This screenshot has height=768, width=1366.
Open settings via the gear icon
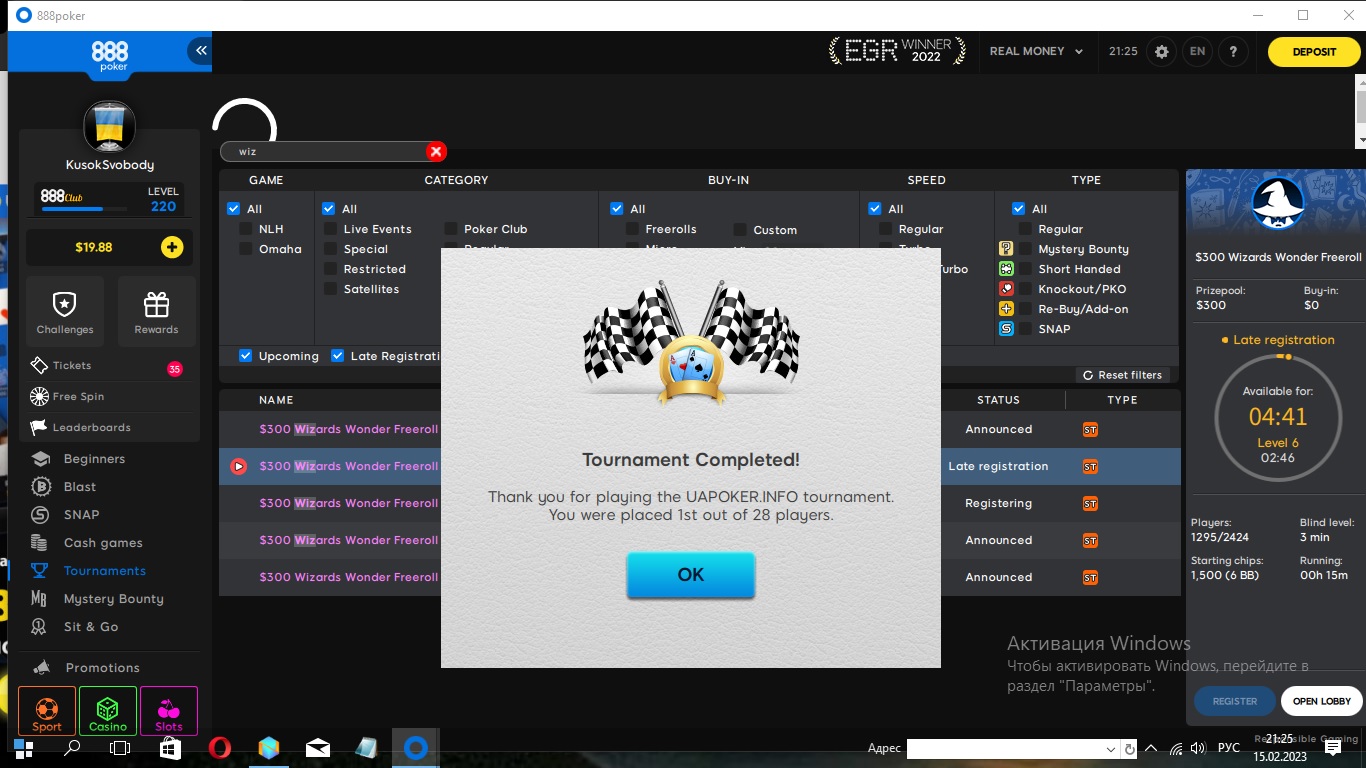(1161, 52)
